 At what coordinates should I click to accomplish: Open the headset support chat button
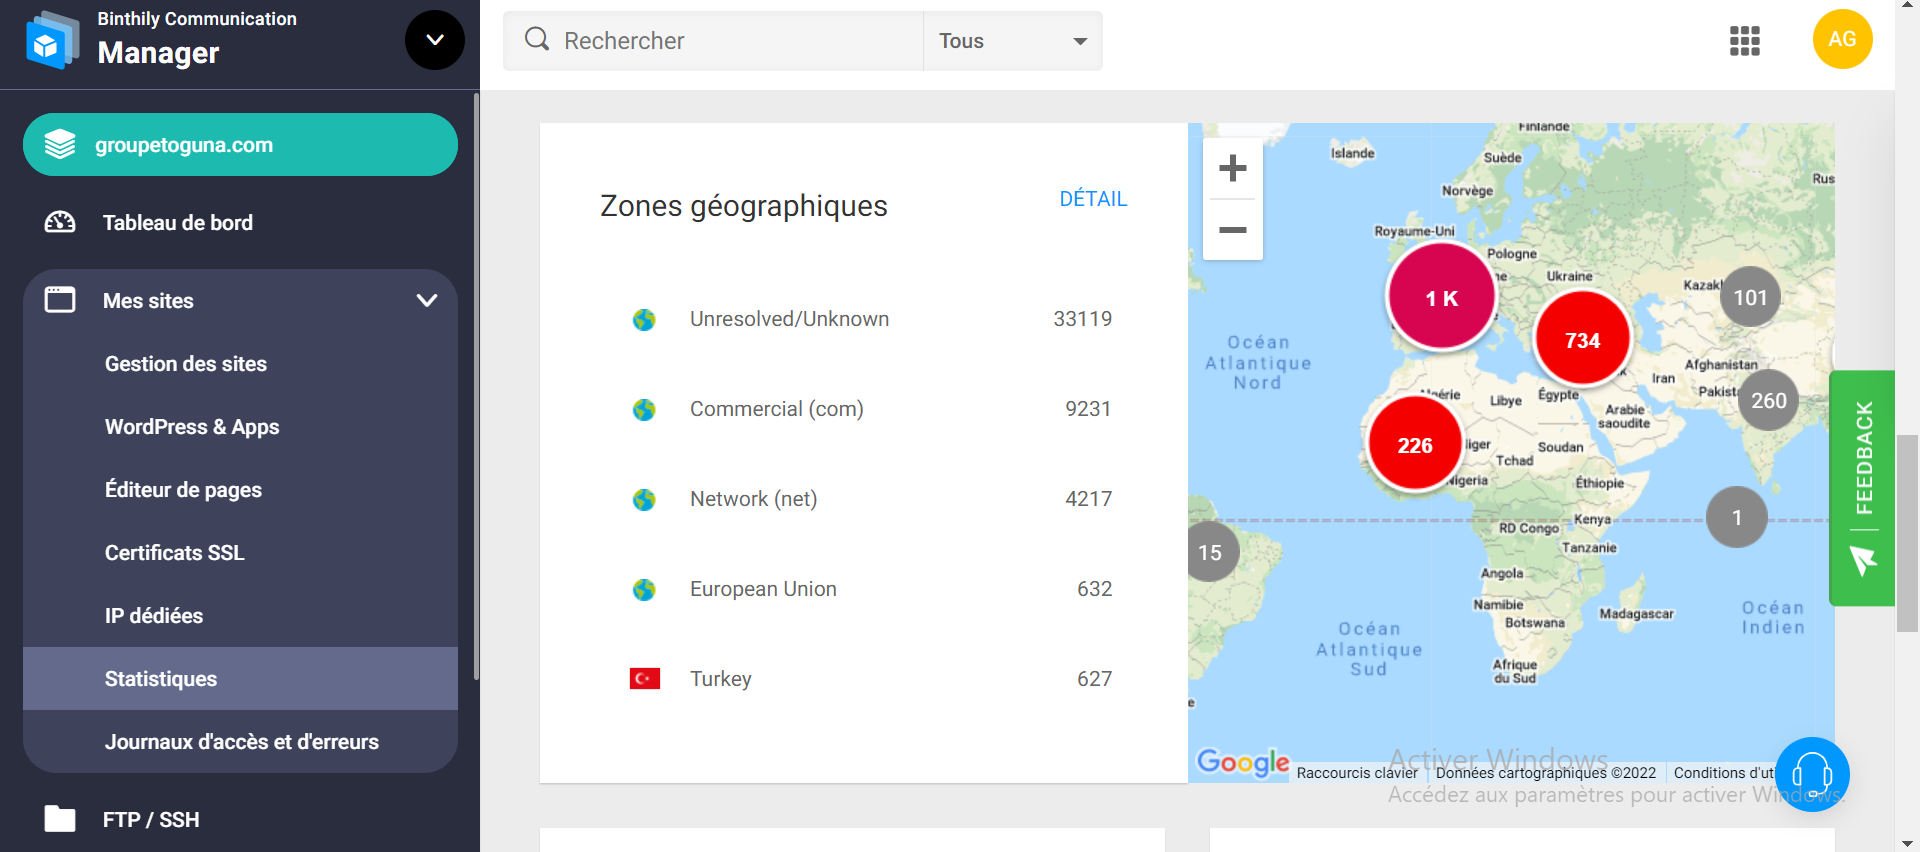tap(1812, 775)
